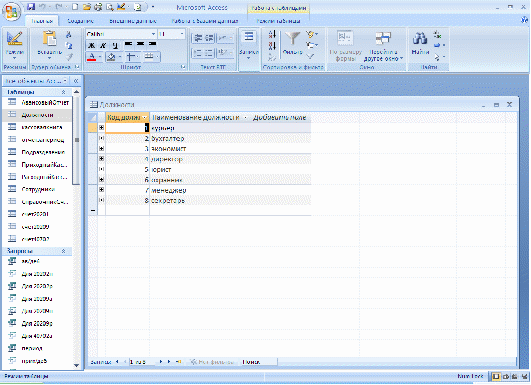This screenshot has height=385, width=531.
Task: Open the Код должн column filter dropdown
Action: coord(145,117)
